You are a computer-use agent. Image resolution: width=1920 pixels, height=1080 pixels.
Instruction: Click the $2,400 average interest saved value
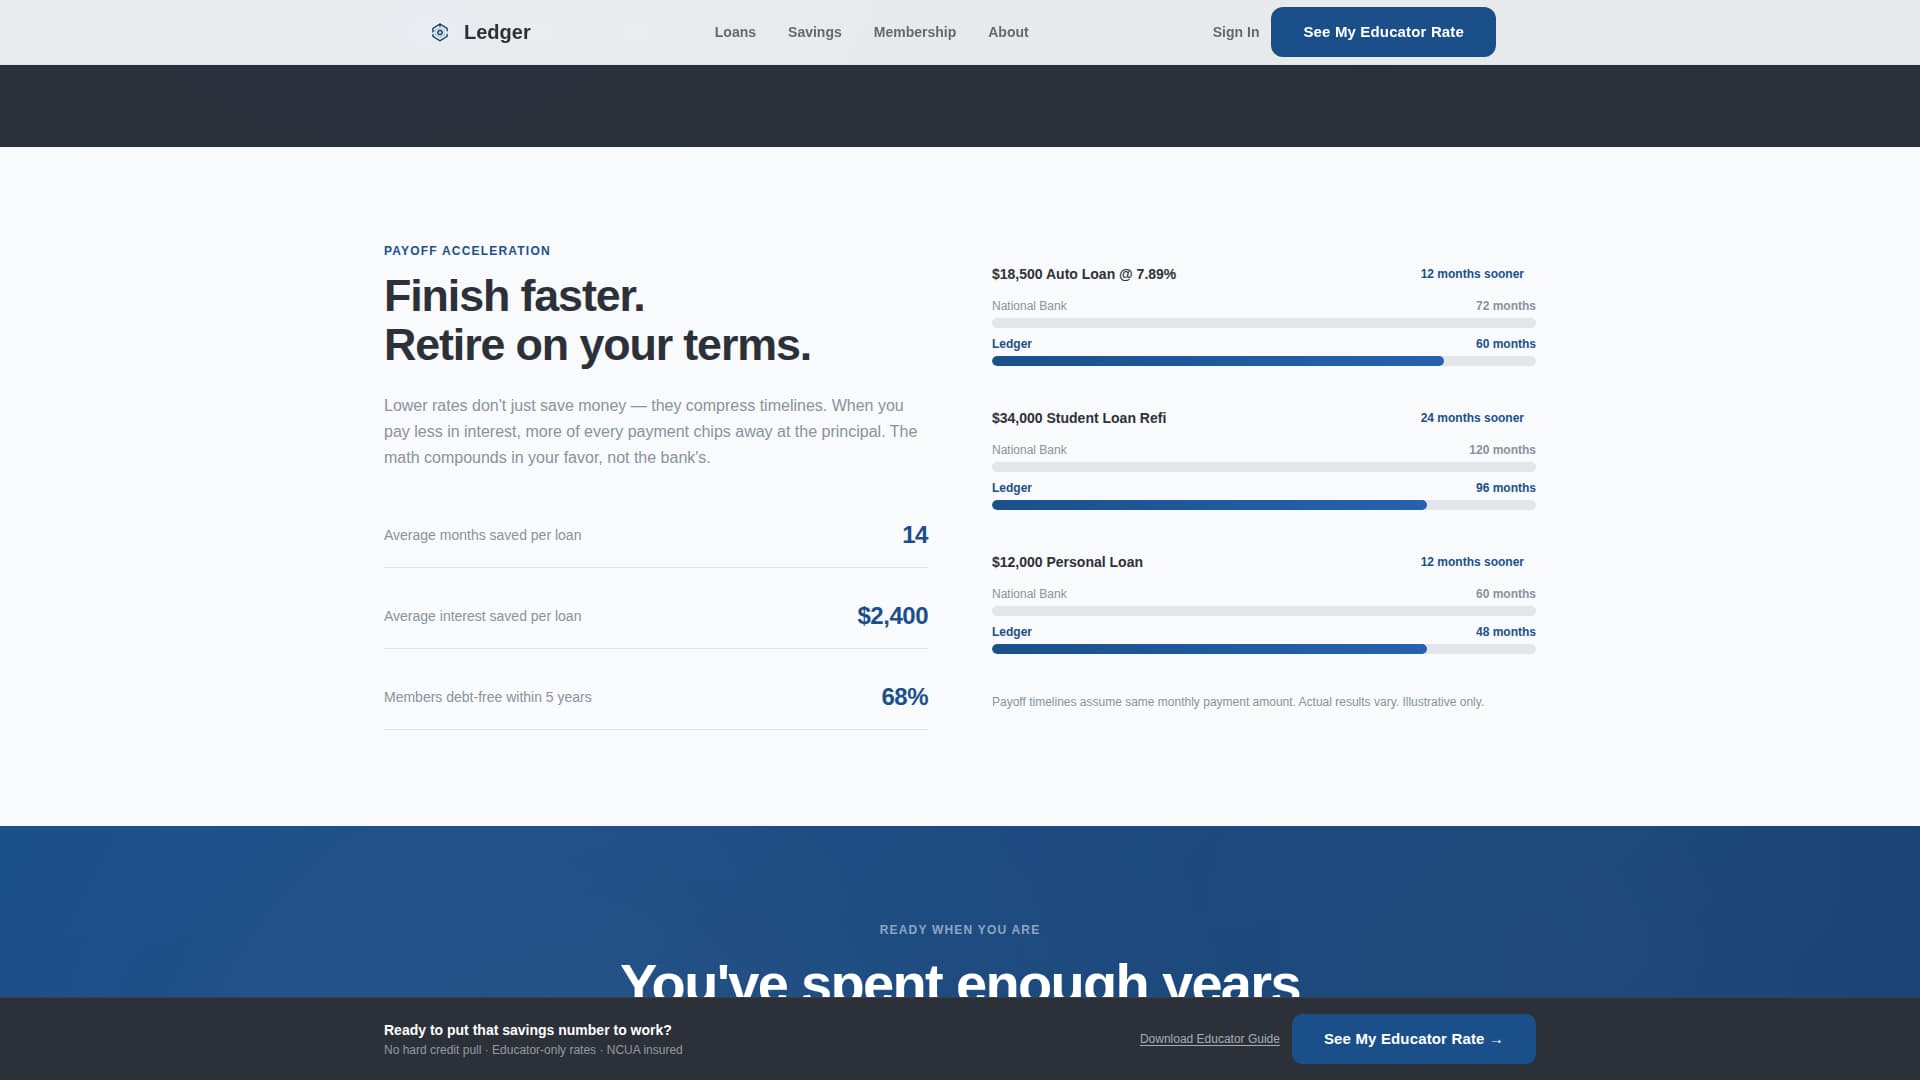(892, 616)
